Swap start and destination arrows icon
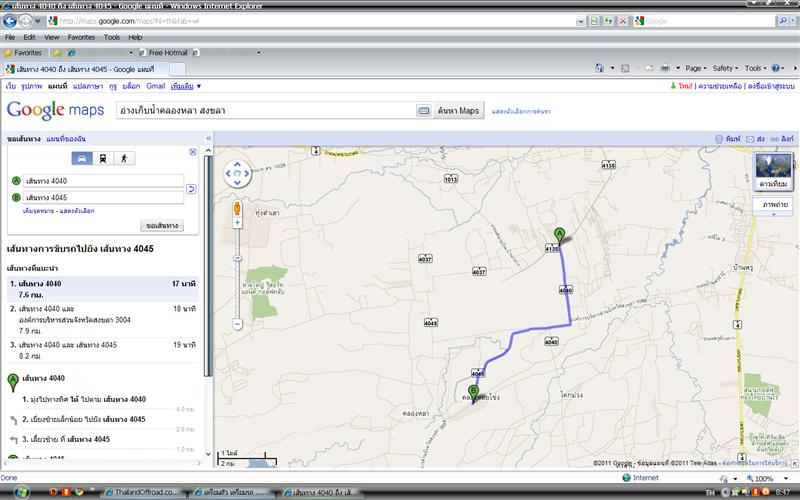The image size is (800, 500). [191, 189]
